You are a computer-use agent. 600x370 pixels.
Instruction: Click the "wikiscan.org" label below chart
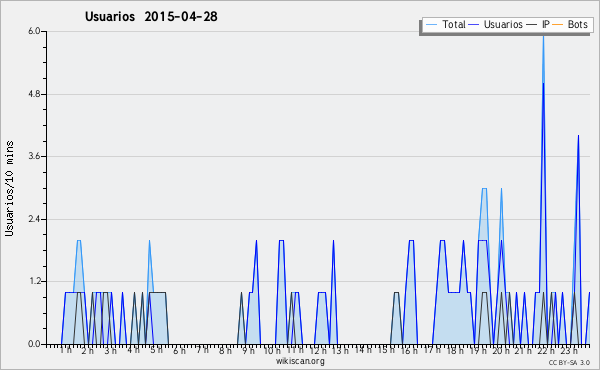coord(300,361)
